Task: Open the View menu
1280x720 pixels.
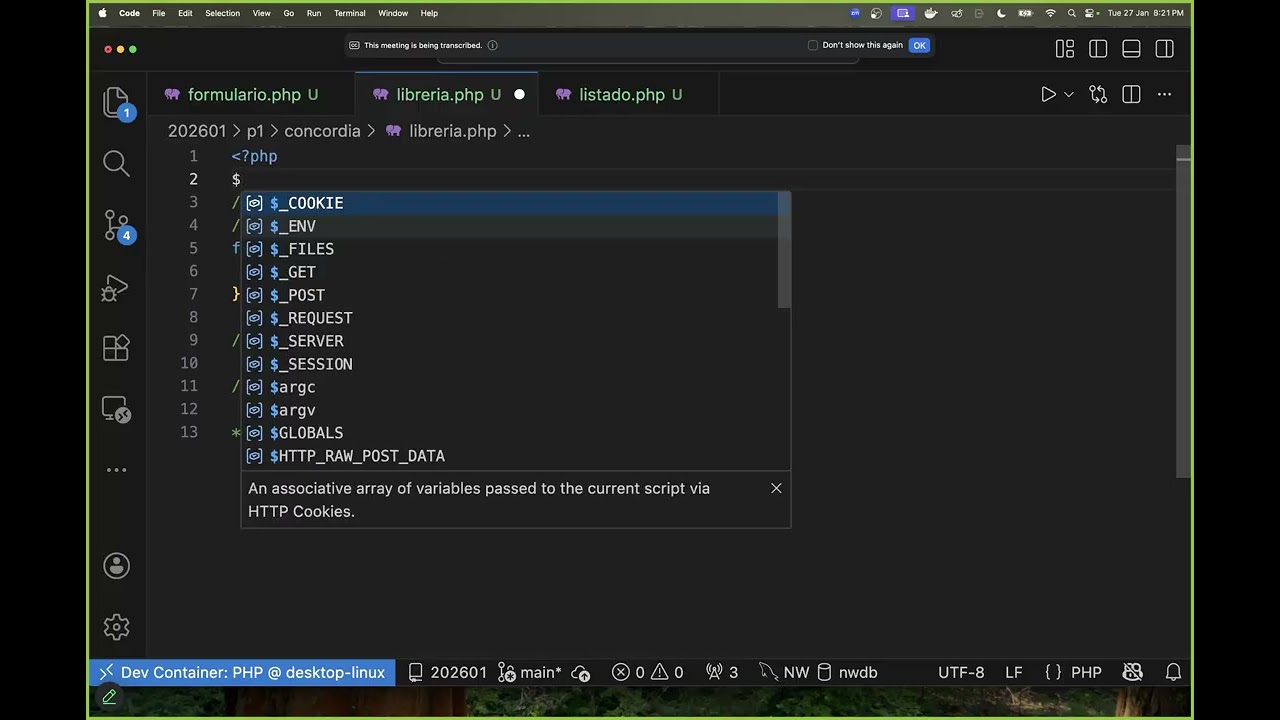Action: coord(261,13)
